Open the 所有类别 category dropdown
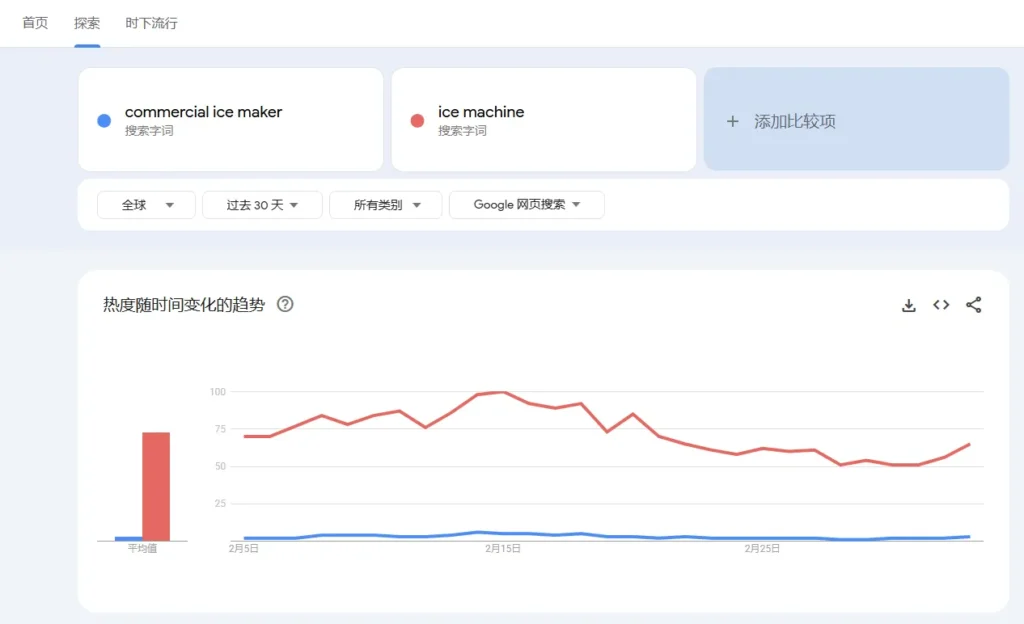1024x624 pixels. [x=386, y=204]
